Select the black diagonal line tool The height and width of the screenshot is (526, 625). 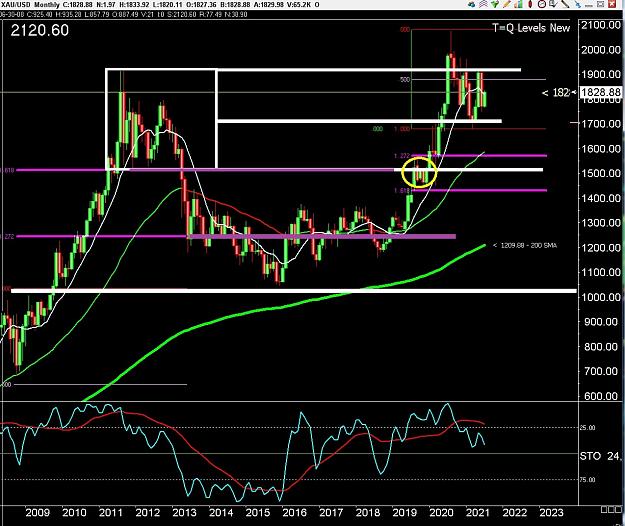click(565, 4)
